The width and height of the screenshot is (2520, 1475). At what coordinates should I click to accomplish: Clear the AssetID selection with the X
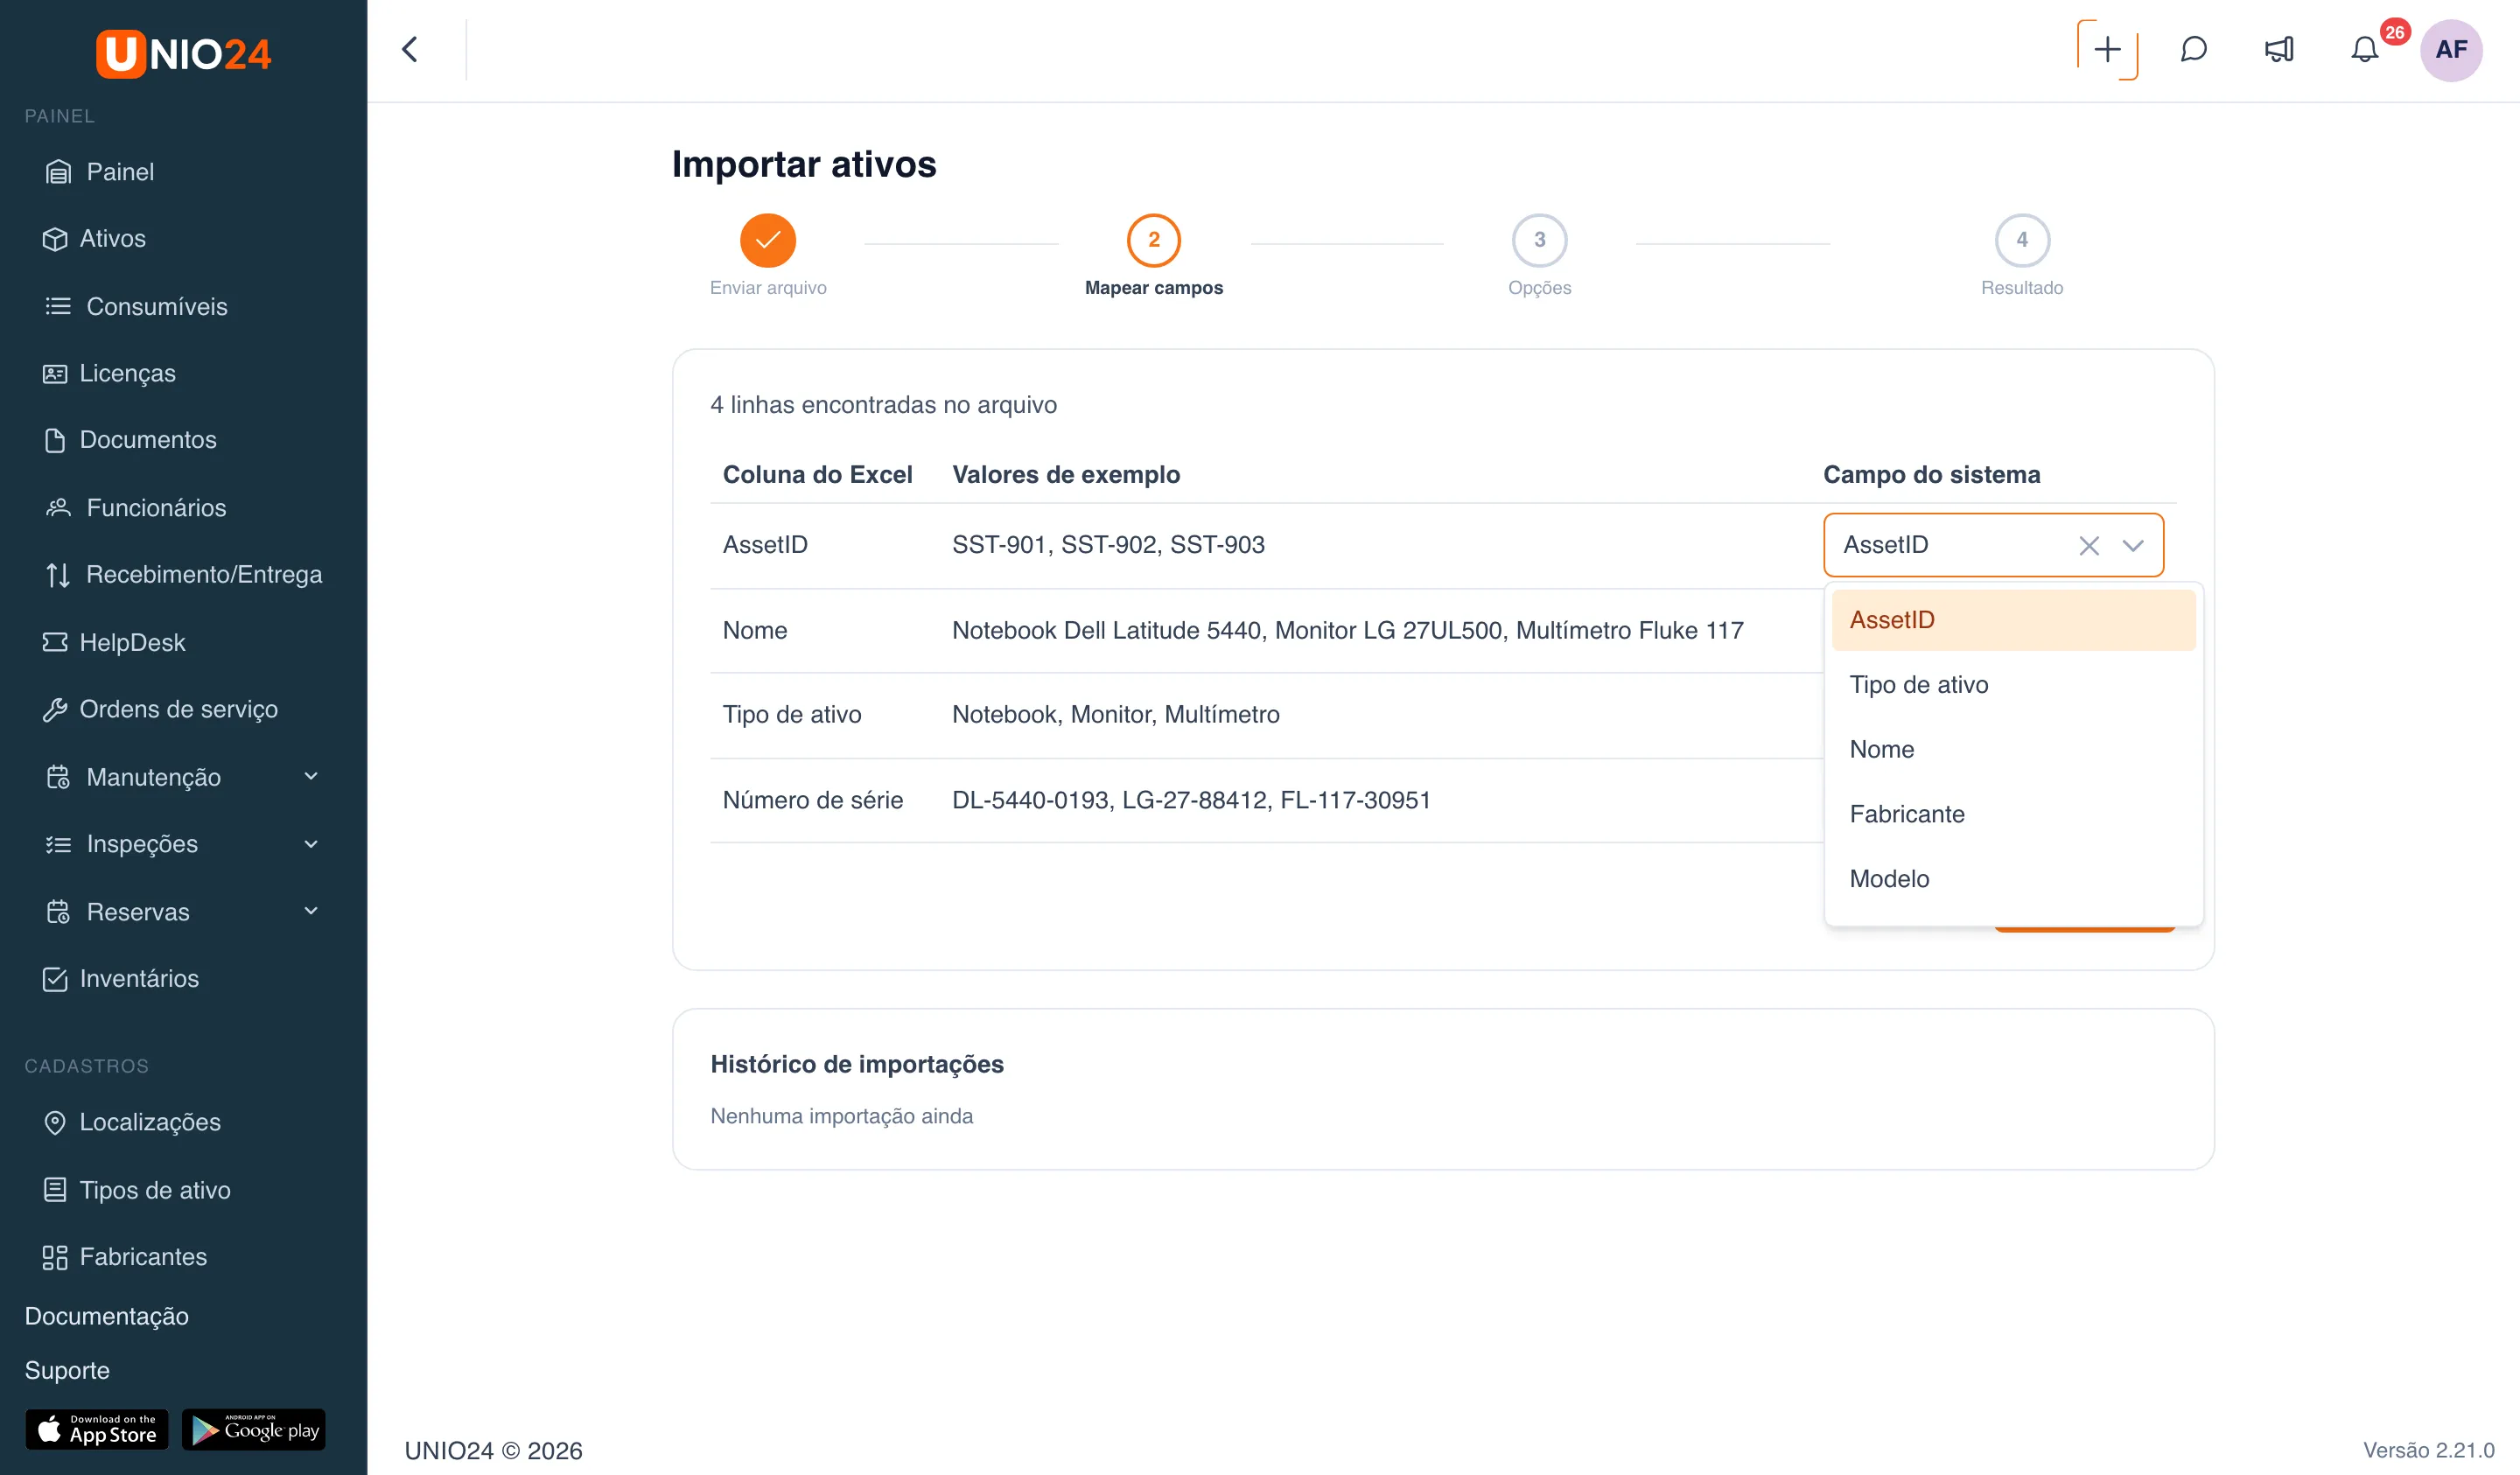(2088, 545)
